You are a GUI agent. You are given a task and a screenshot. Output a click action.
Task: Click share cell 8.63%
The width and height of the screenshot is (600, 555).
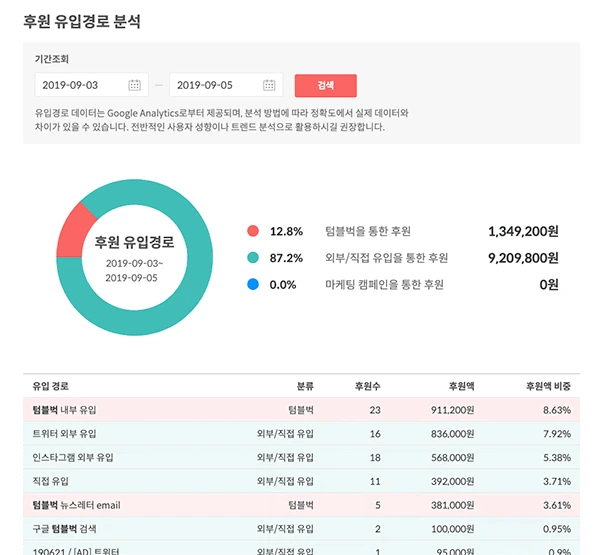pos(557,410)
